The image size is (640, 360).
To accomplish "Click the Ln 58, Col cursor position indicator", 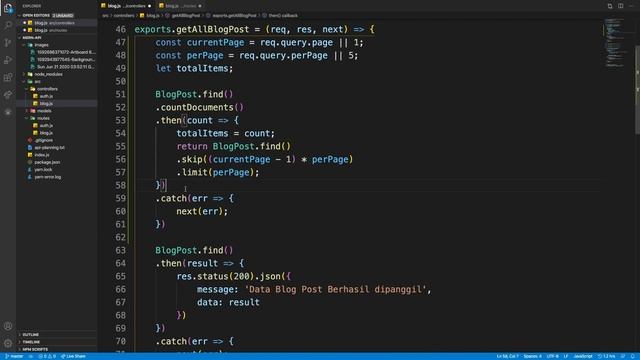I will (507, 356).
